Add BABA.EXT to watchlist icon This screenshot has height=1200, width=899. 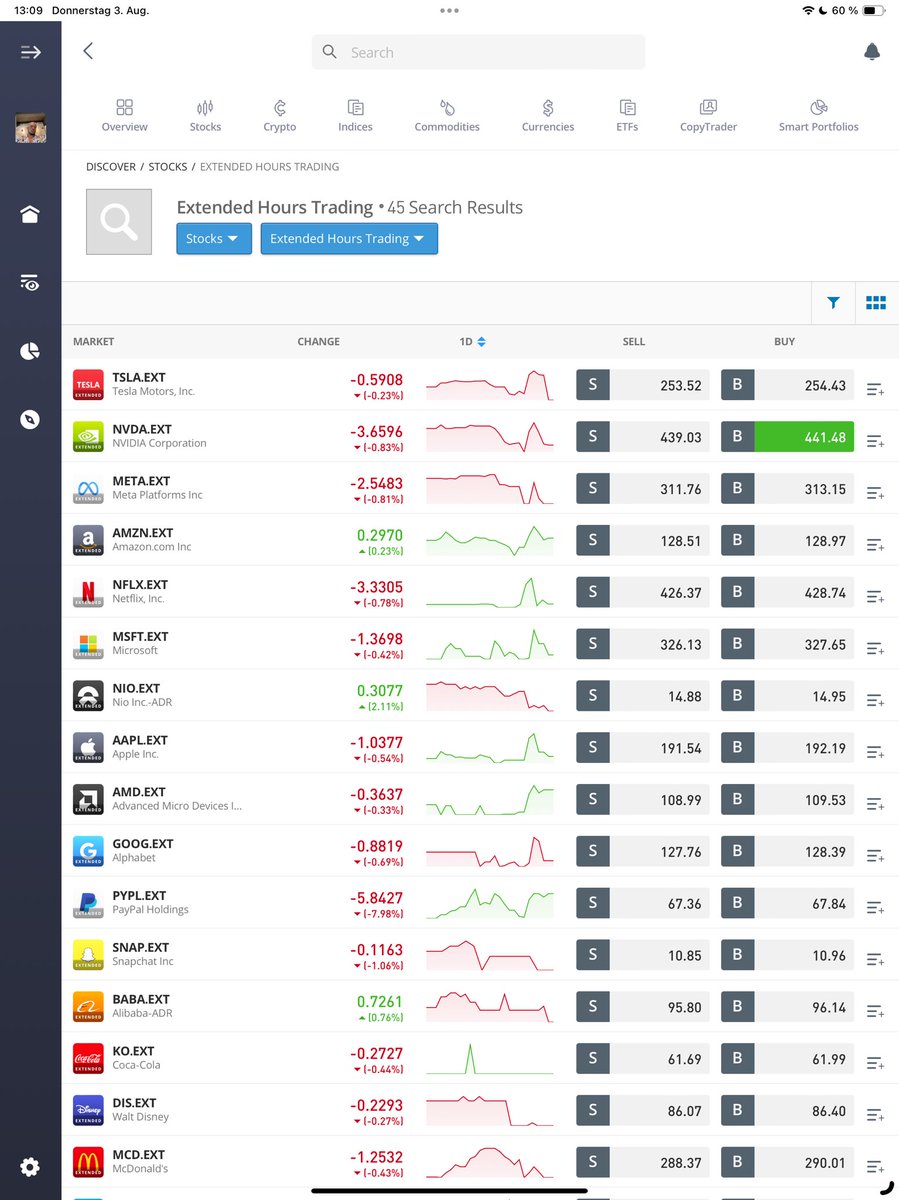coord(875,1011)
